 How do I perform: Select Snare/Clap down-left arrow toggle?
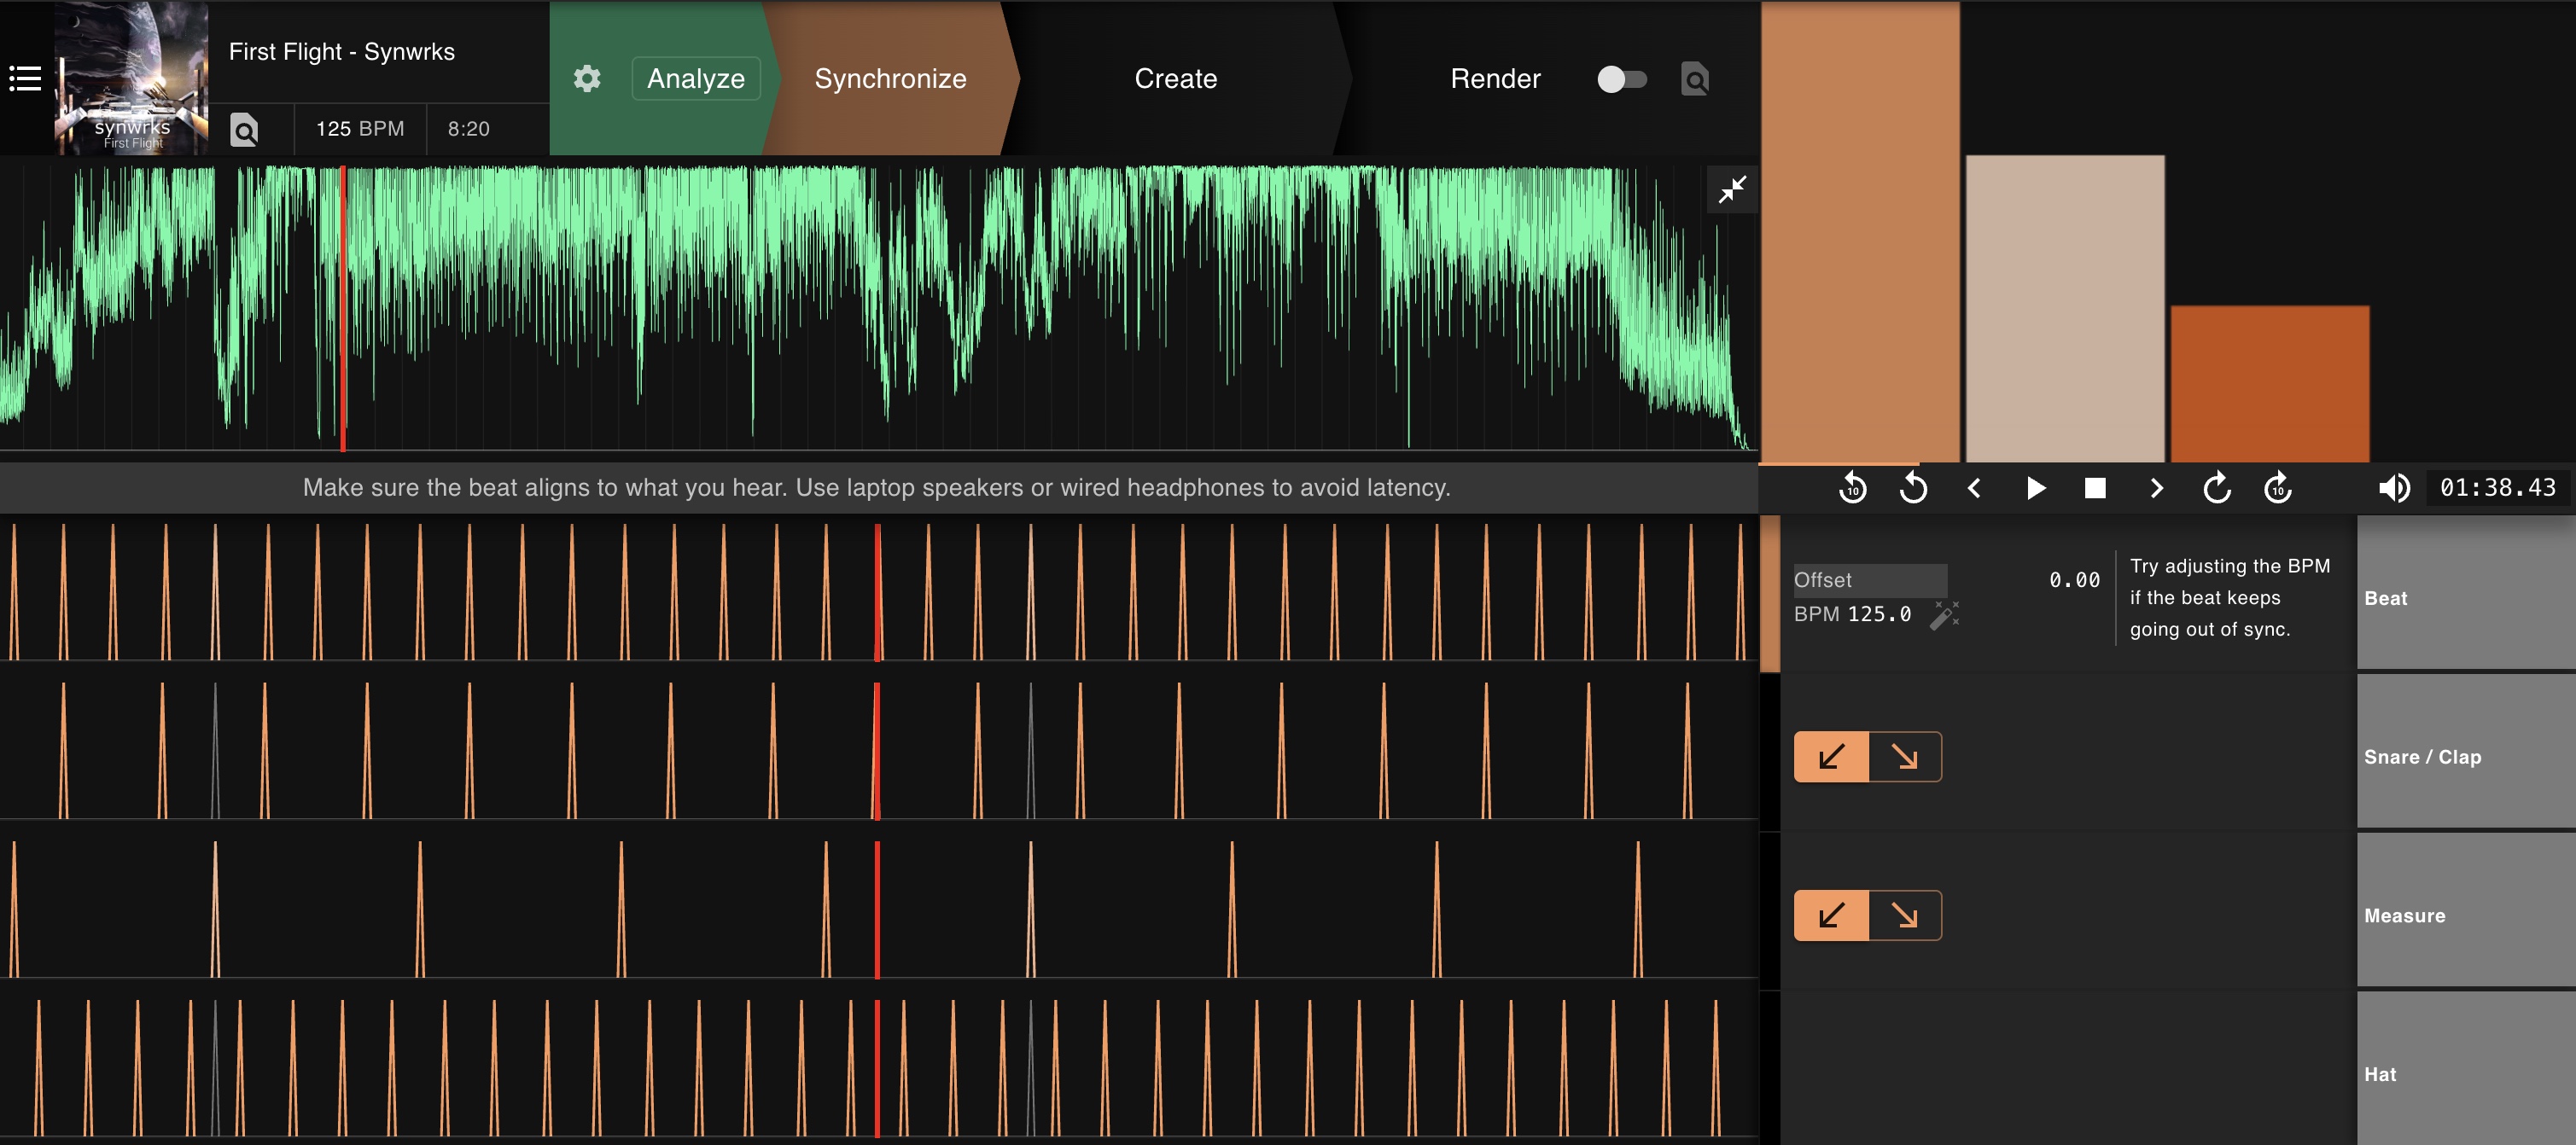(1831, 756)
